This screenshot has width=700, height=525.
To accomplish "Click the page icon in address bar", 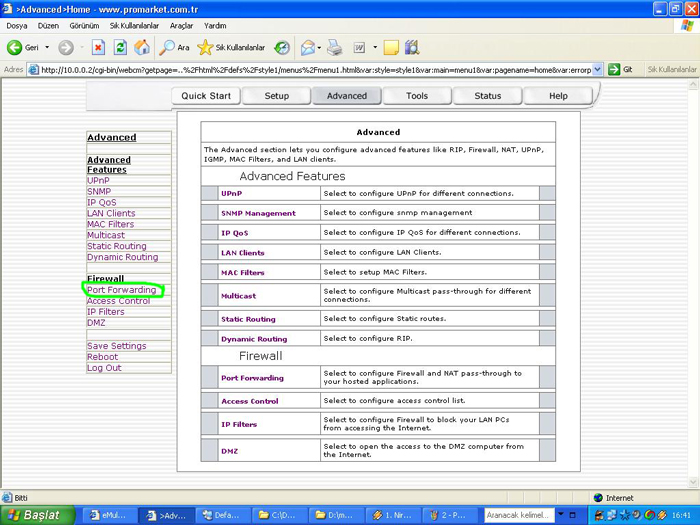I will 33,70.
